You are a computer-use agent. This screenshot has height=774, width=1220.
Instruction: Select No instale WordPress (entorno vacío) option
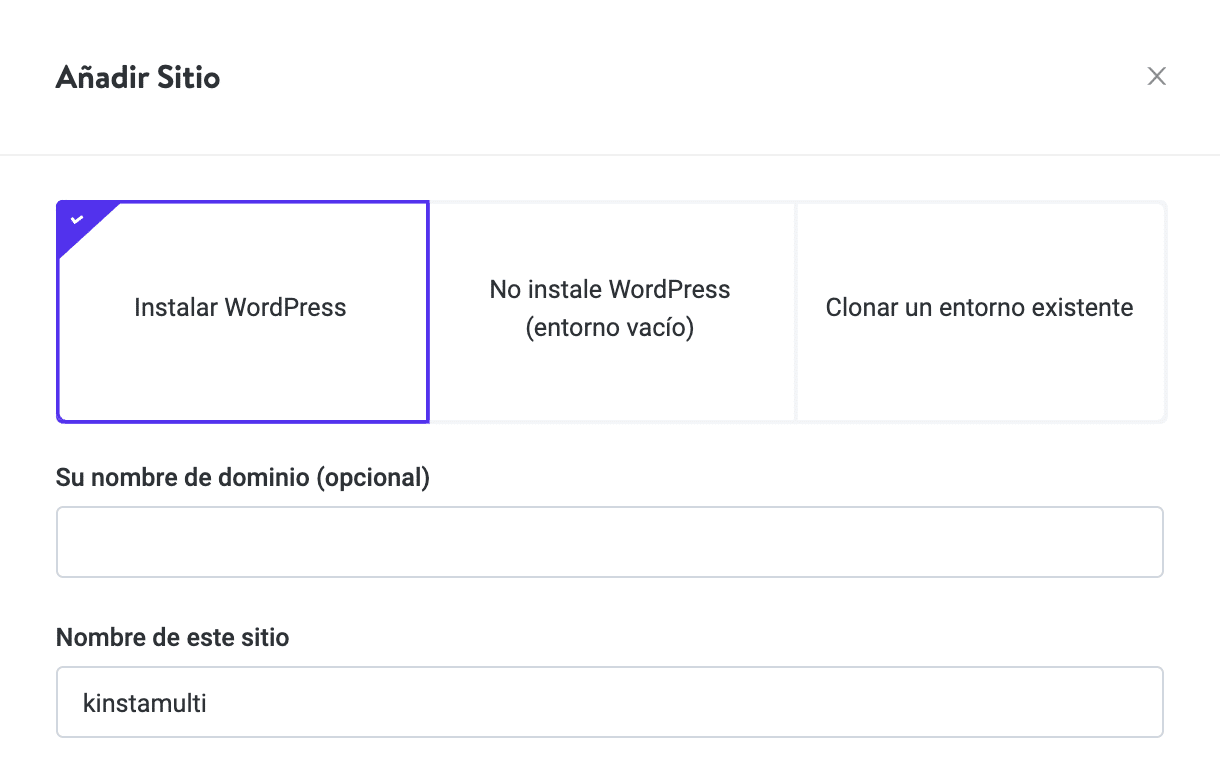(x=609, y=308)
